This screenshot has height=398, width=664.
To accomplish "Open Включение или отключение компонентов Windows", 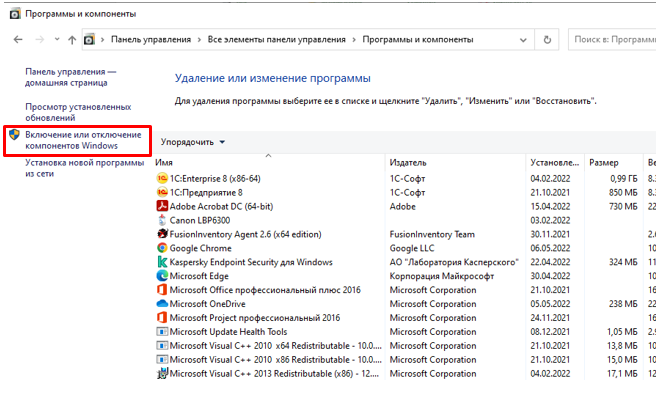I will click(83, 140).
